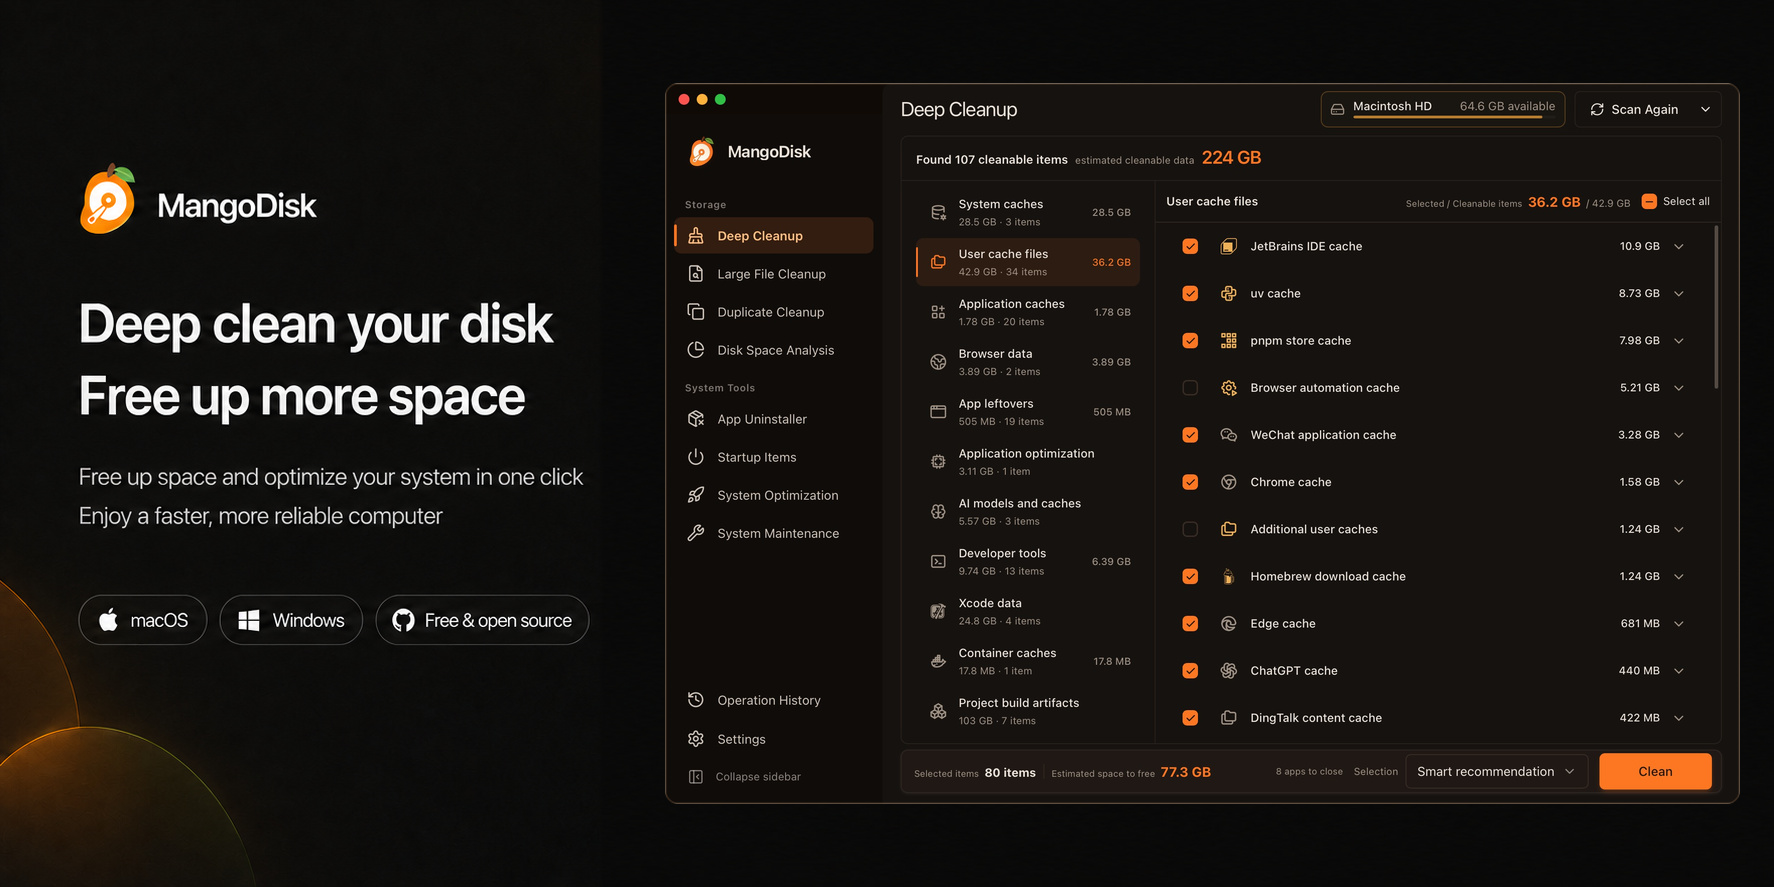This screenshot has width=1774, height=887.
Task: Open the App Uninstaller sidebar icon
Action: coord(696,419)
